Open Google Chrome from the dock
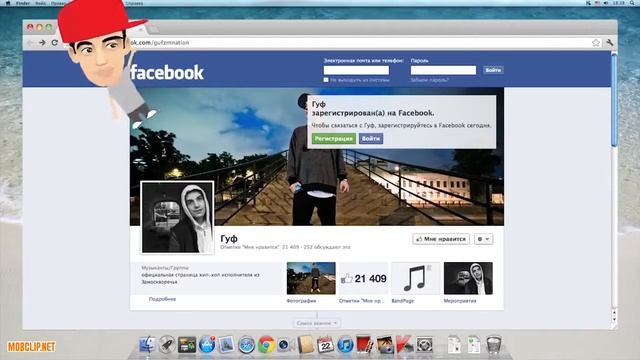 click(x=266, y=345)
